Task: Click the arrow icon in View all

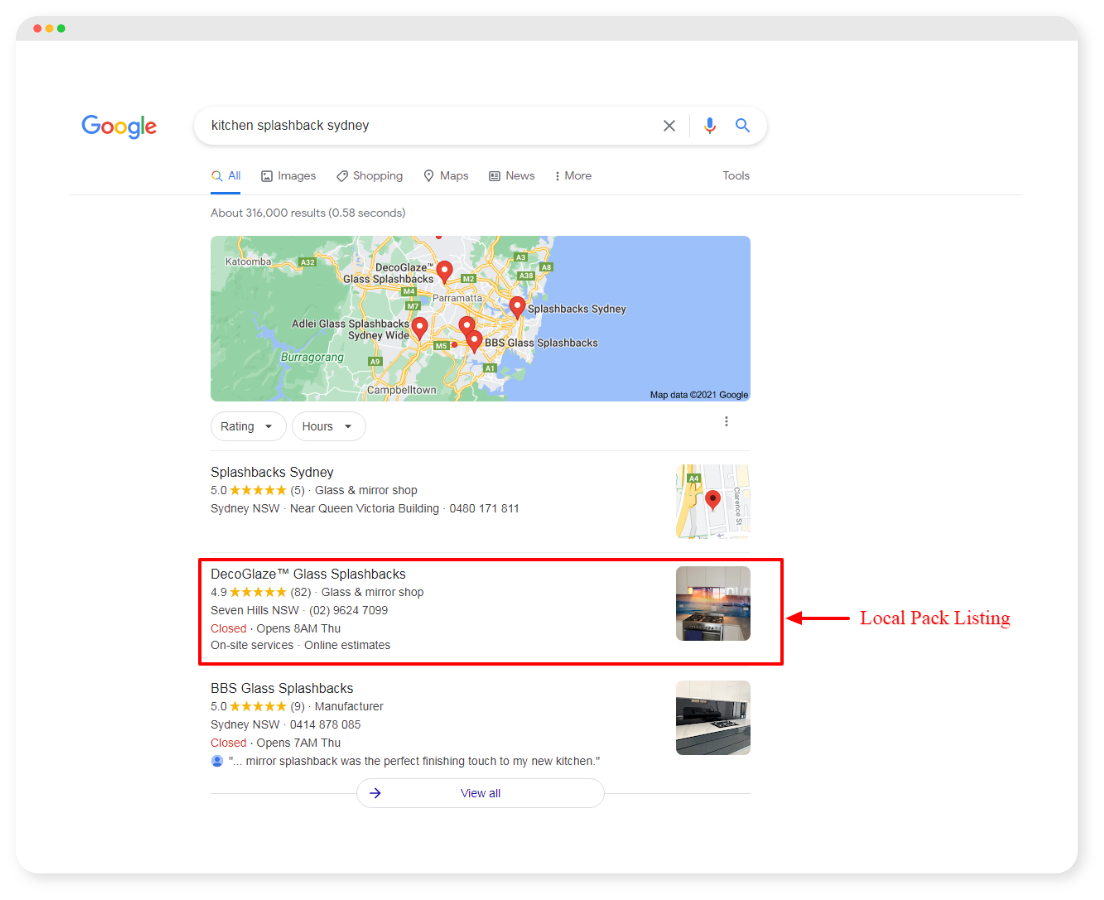Action: (x=375, y=793)
